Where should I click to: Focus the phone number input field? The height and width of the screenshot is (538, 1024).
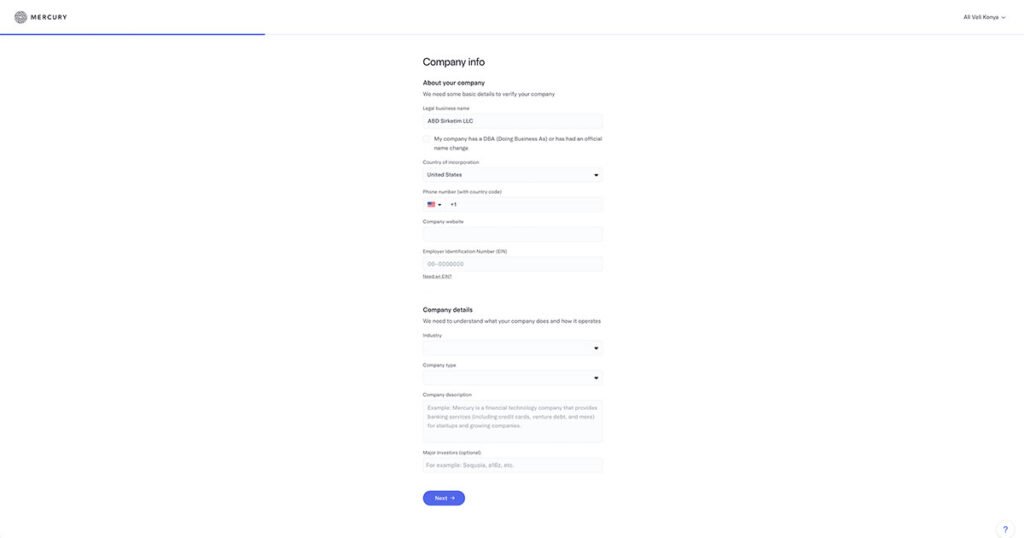coord(524,204)
